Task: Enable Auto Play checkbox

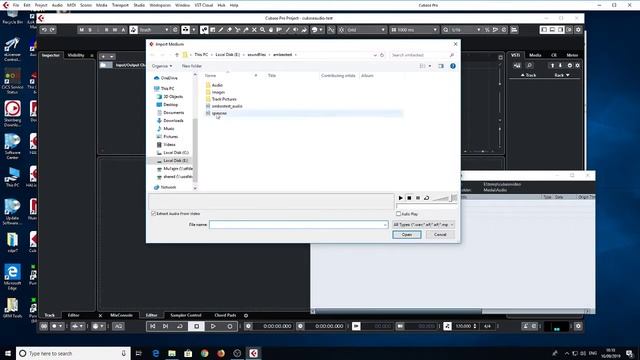Action: (x=398, y=214)
